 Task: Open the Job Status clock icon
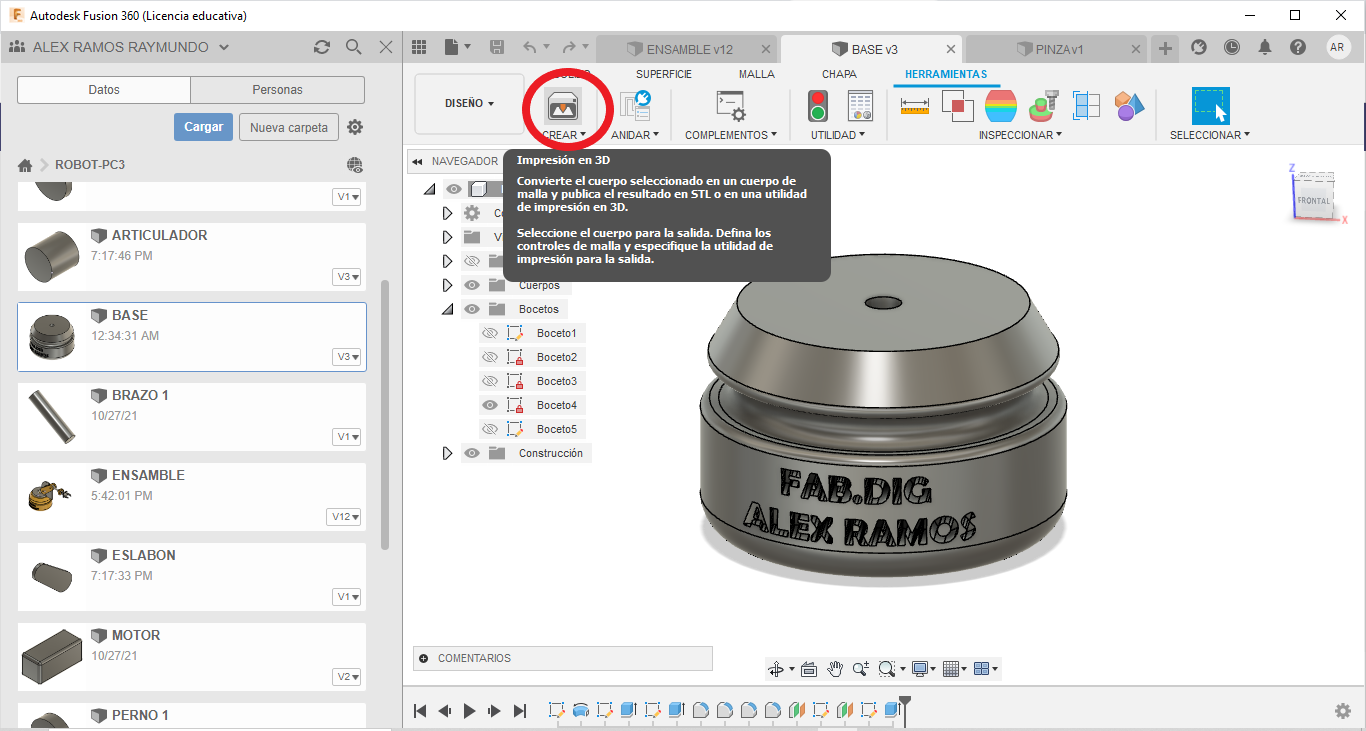(1232, 47)
